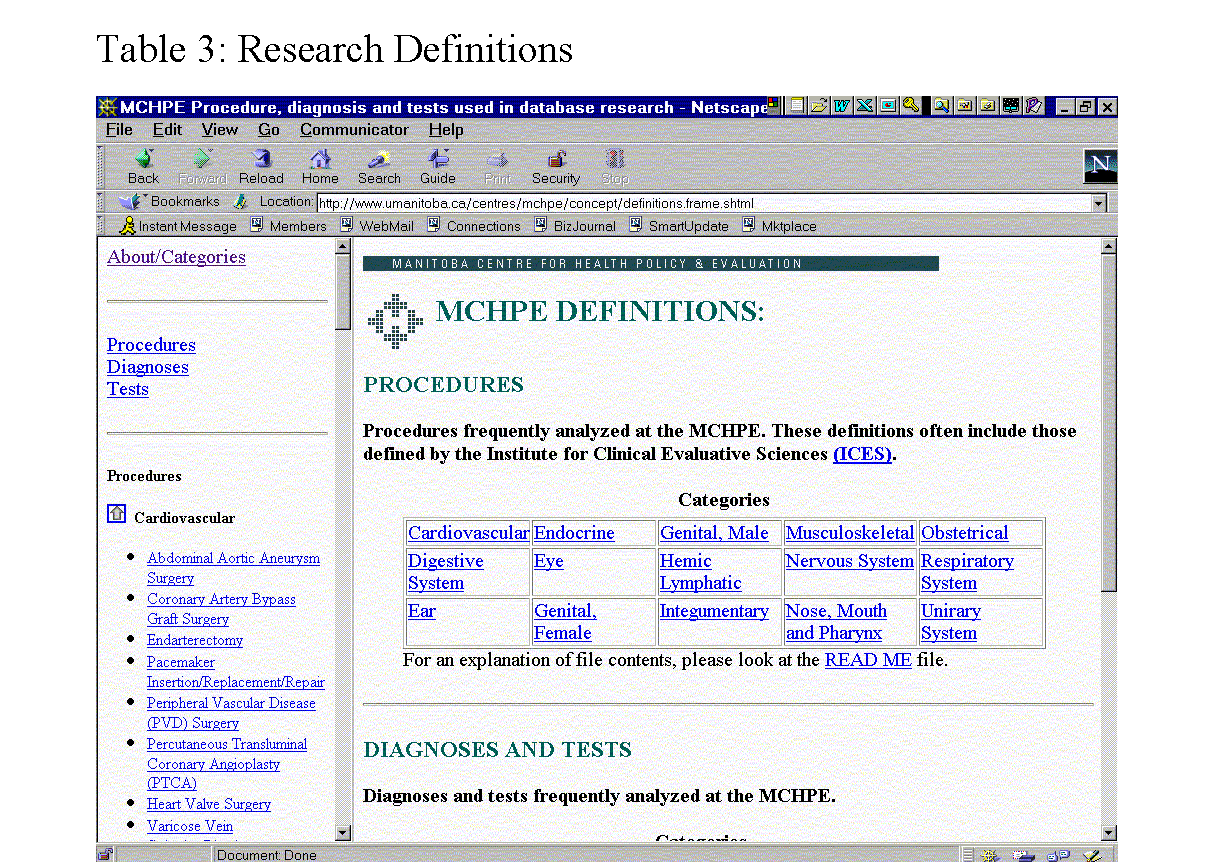Open the Security lock icon
This screenshot has width=1214, height=862.
click(x=556, y=160)
